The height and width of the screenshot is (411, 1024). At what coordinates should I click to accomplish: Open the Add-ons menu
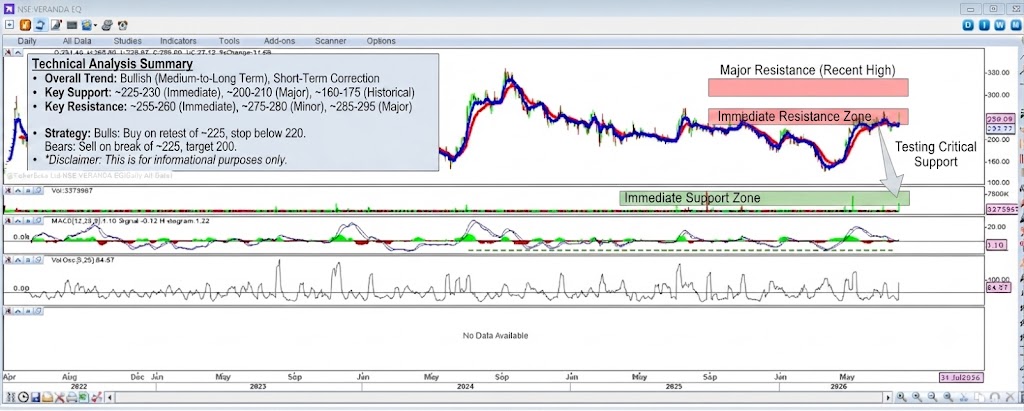[280, 41]
